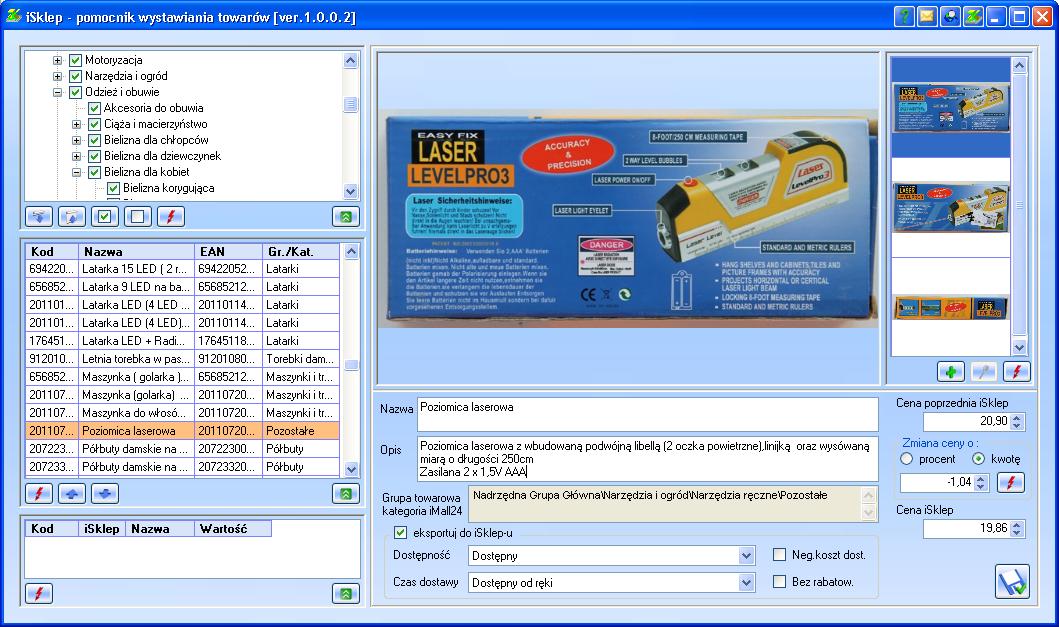Screen dimensions: 1059x627
Task: Select 'Letnia torebka w pas...' product row
Action: point(135,358)
